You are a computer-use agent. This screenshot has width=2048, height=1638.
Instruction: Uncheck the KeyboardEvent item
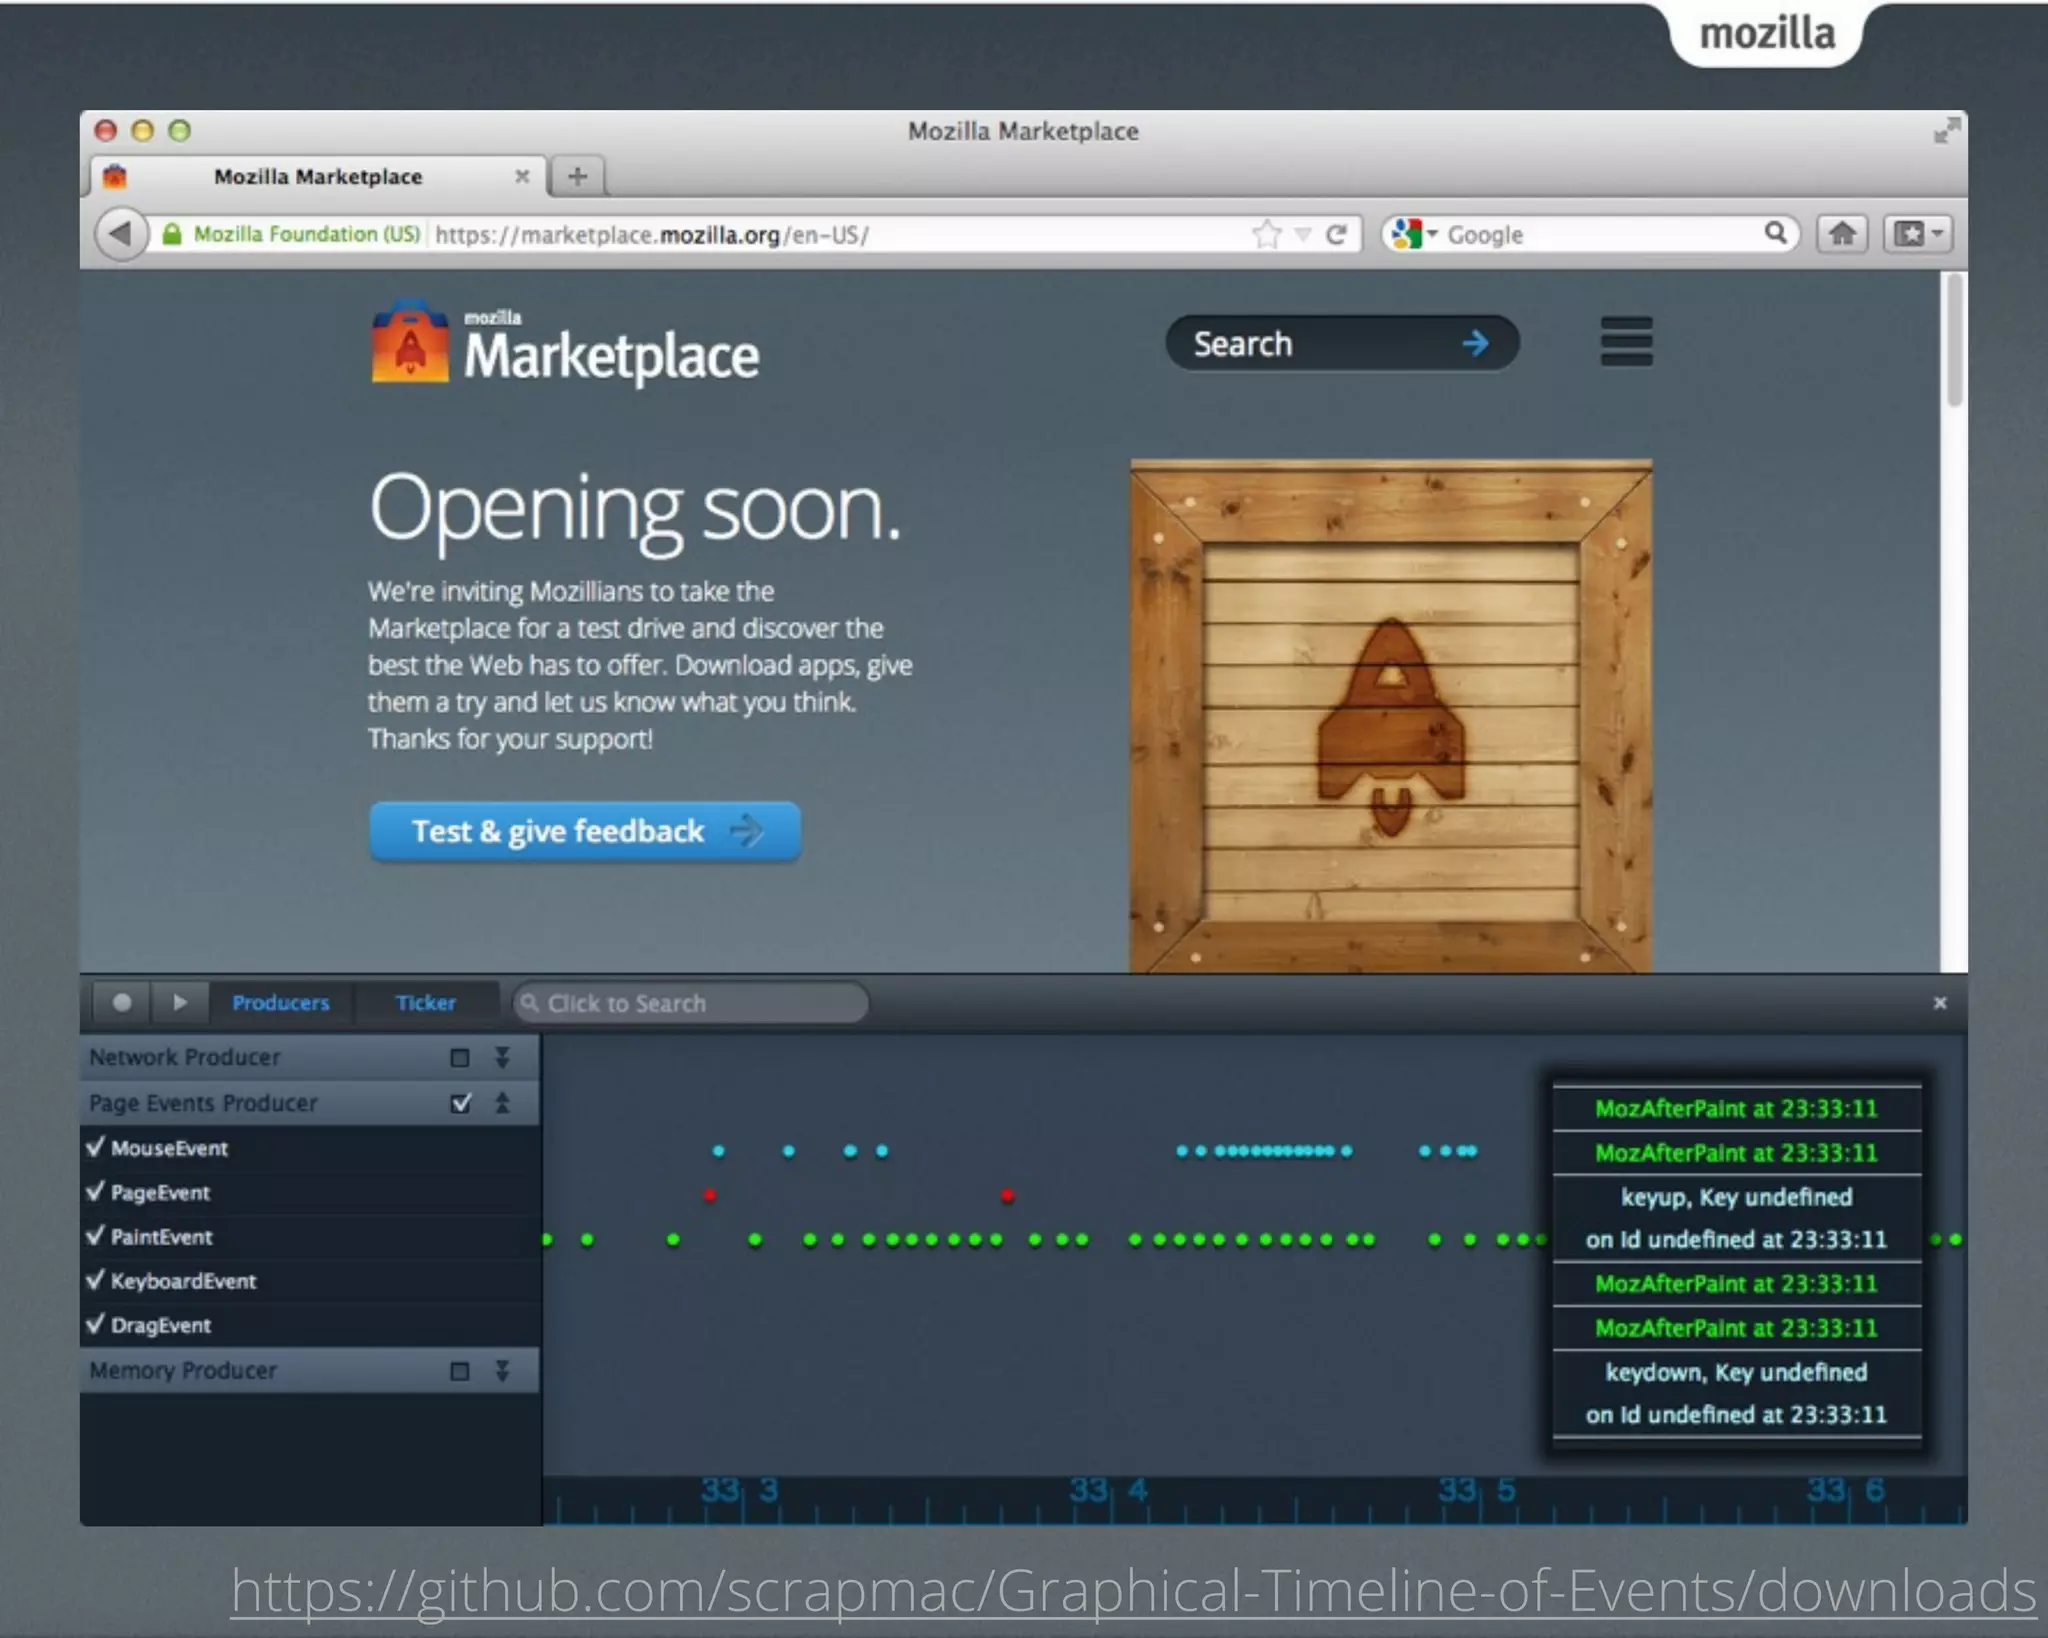[96, 1280]
